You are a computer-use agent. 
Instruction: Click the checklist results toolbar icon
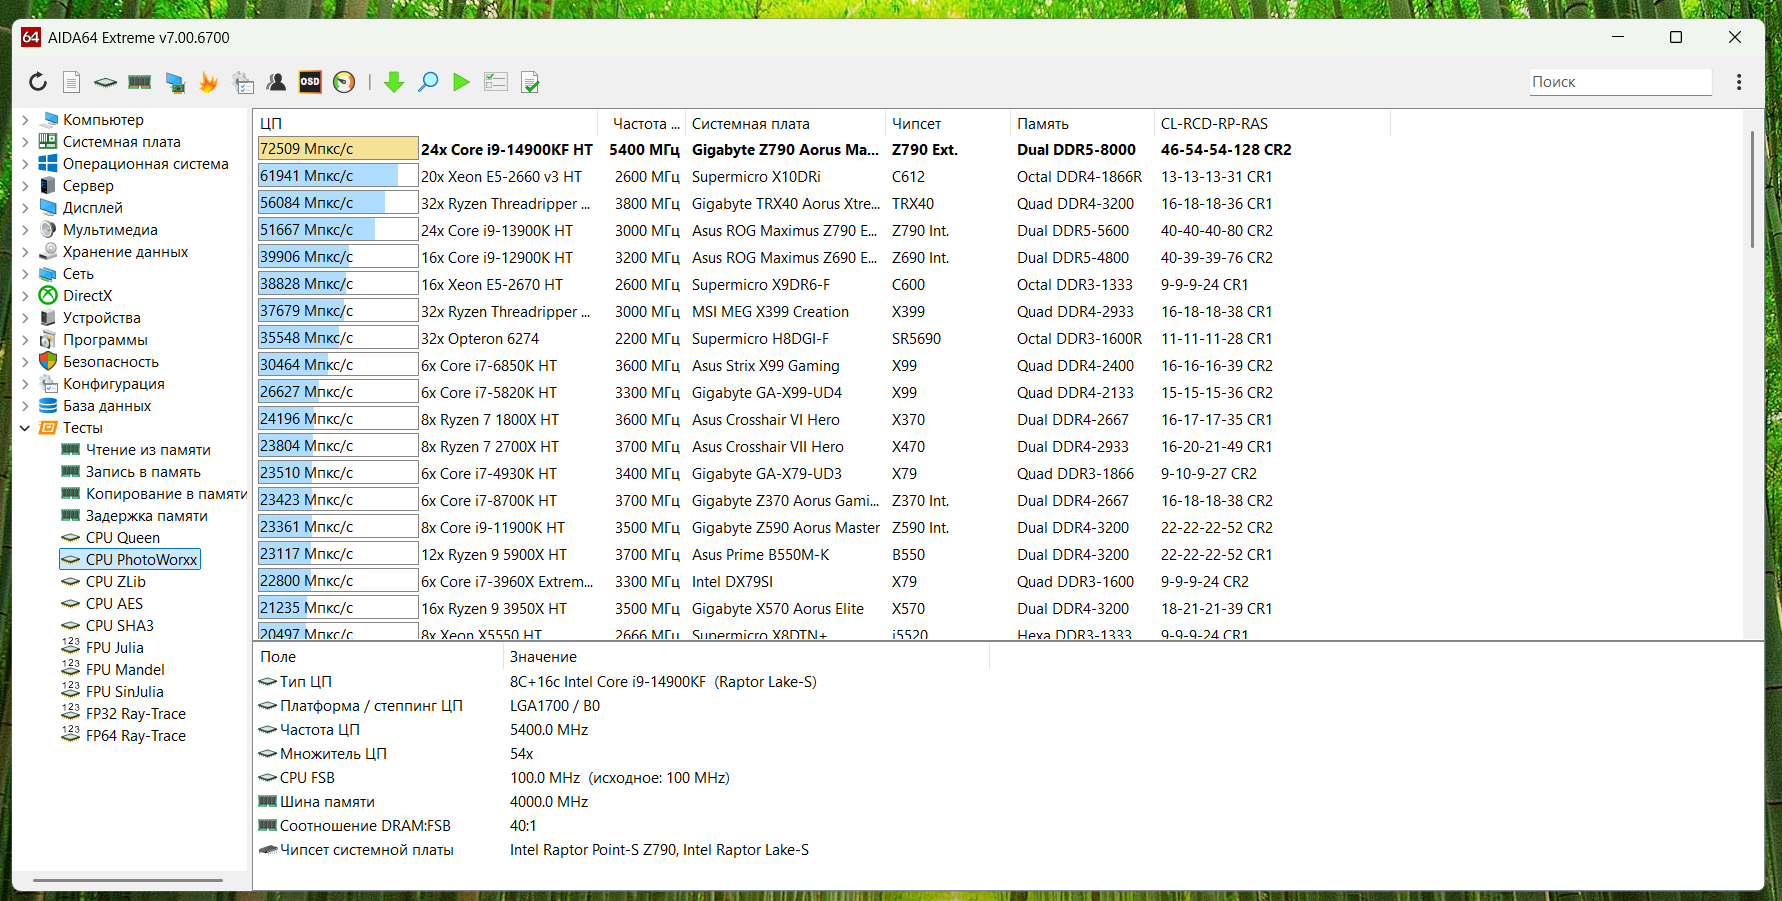[x=496, y=82]
